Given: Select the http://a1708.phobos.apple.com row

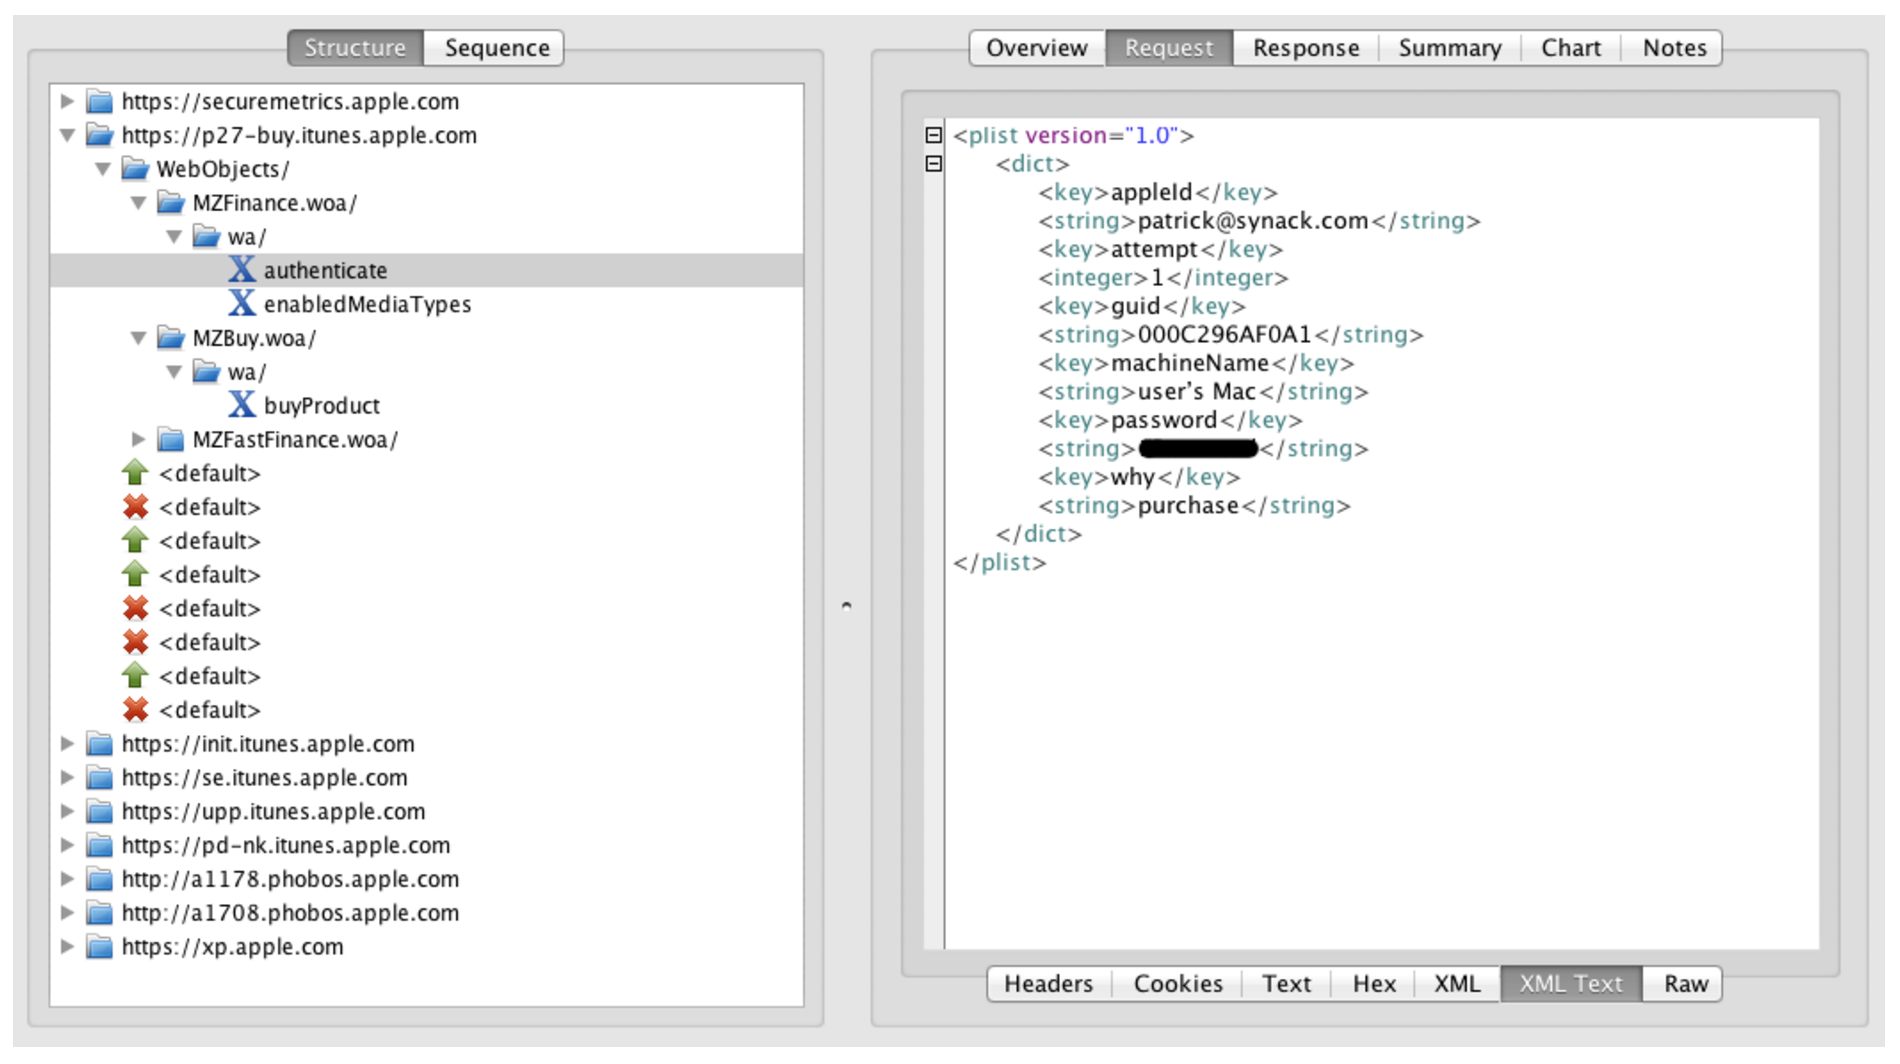Looking at the screenshot, I should click(x=427, y=913).
